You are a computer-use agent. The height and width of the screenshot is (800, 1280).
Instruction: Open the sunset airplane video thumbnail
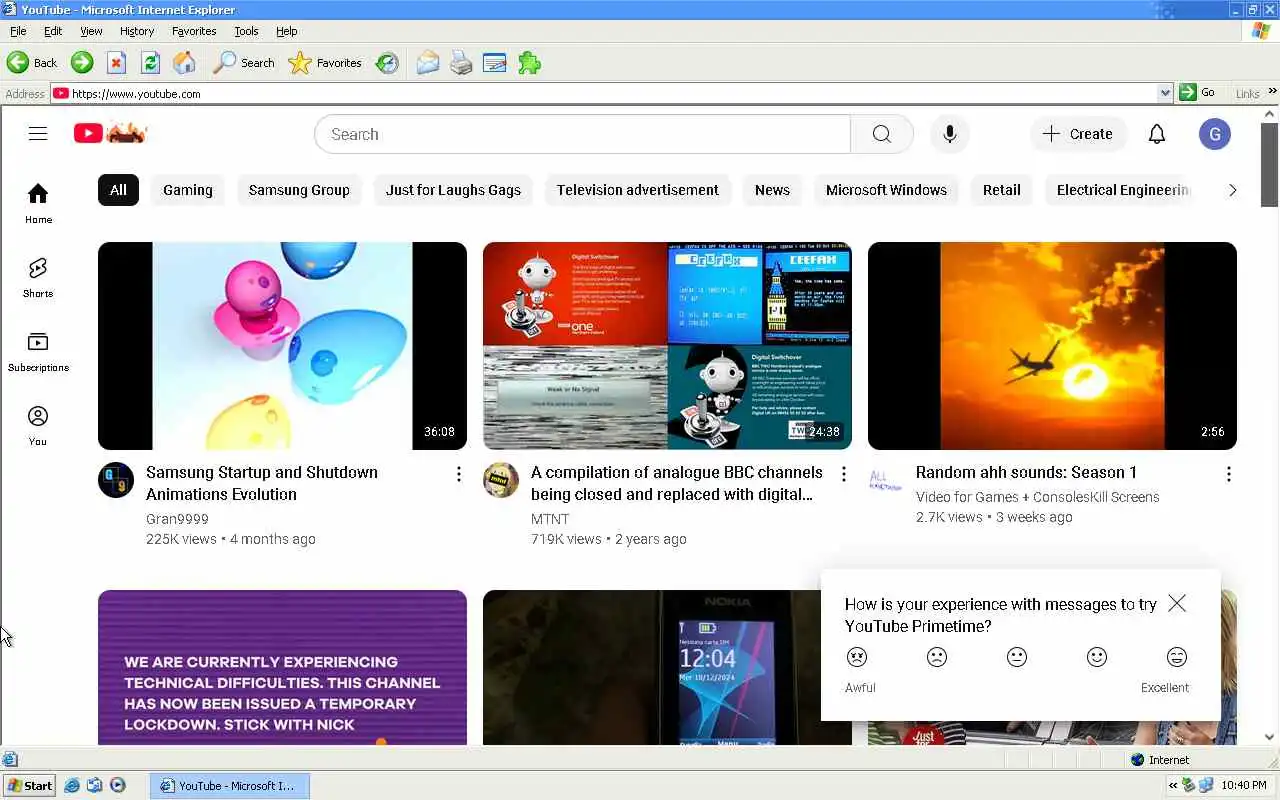click(1052, 346)
